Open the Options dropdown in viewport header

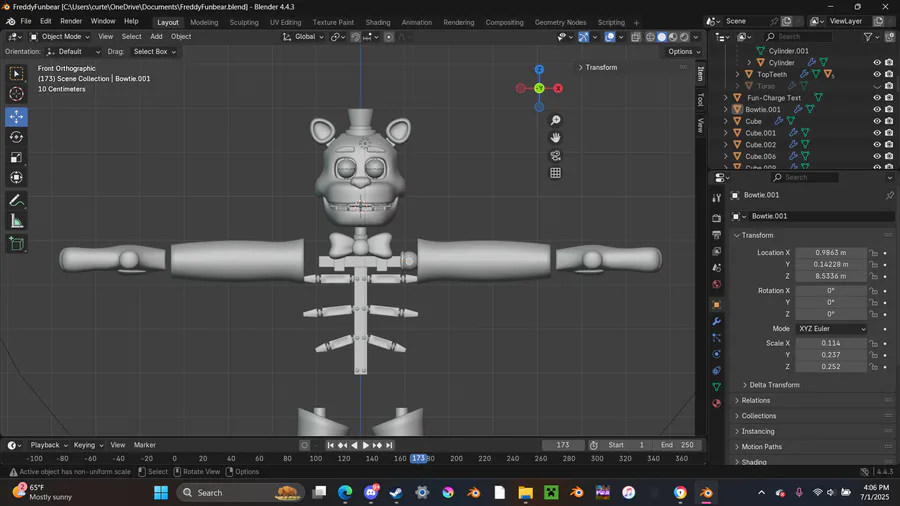[x=684, y=52]
